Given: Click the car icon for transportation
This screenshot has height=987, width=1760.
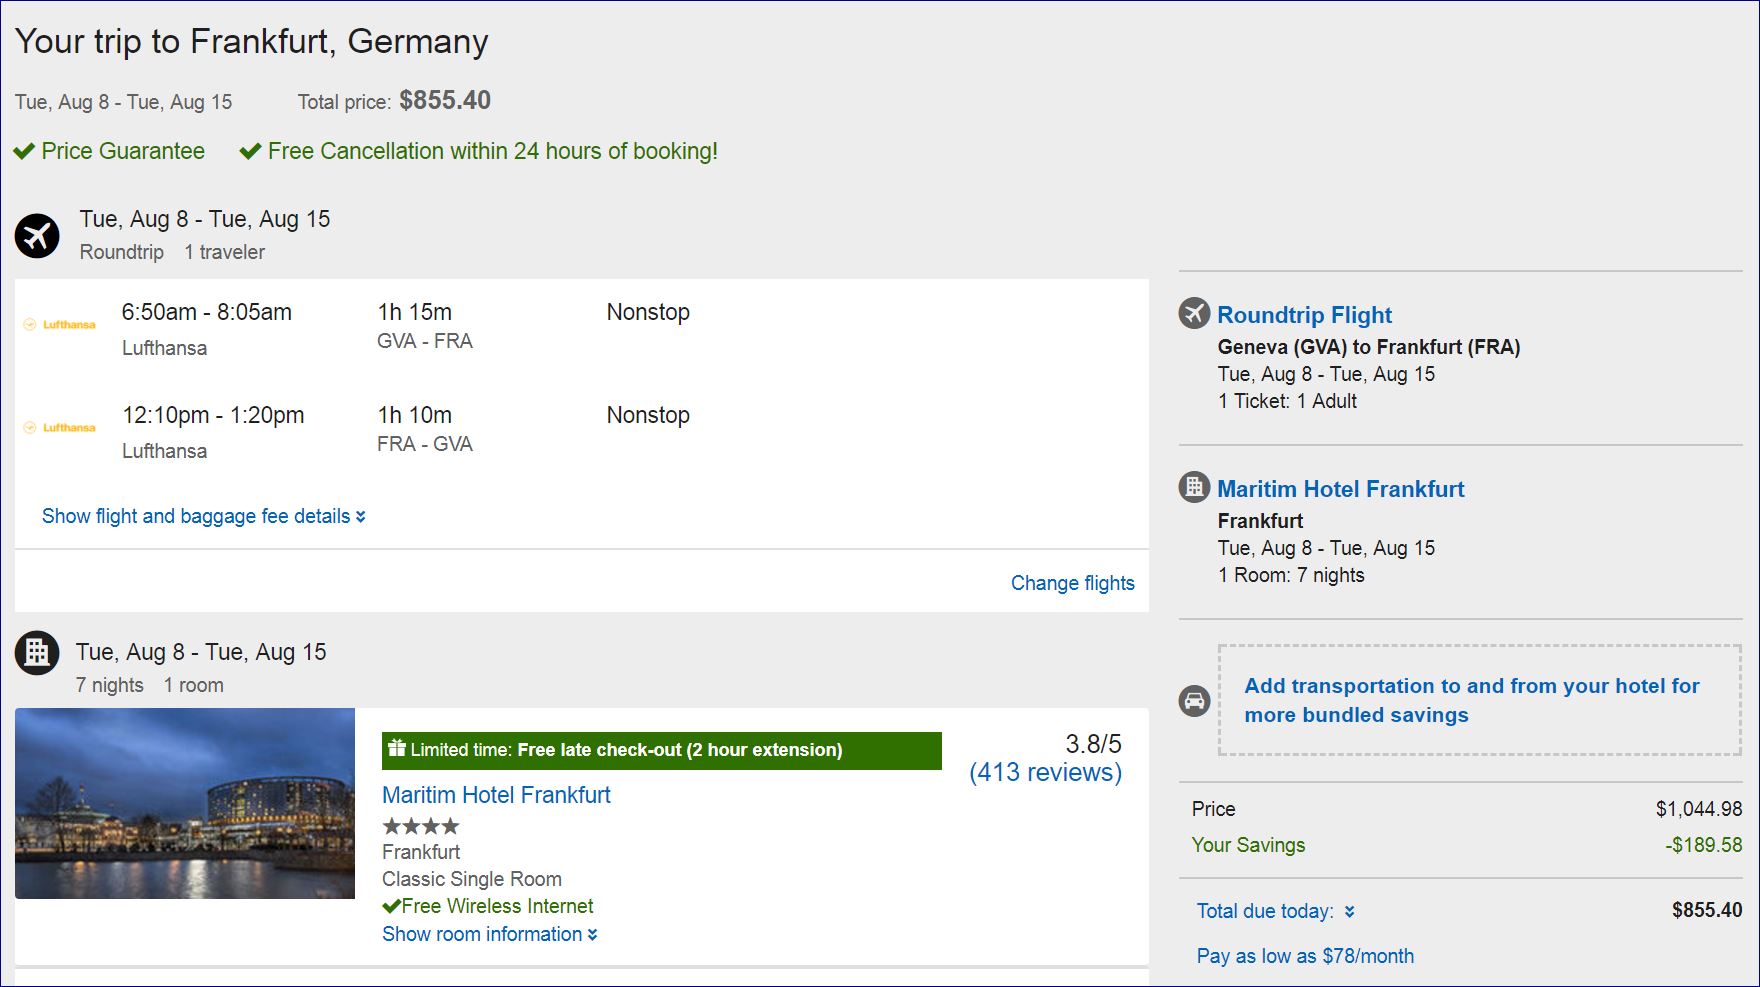Looking at the screenshot, I should tap(1194, 700).
